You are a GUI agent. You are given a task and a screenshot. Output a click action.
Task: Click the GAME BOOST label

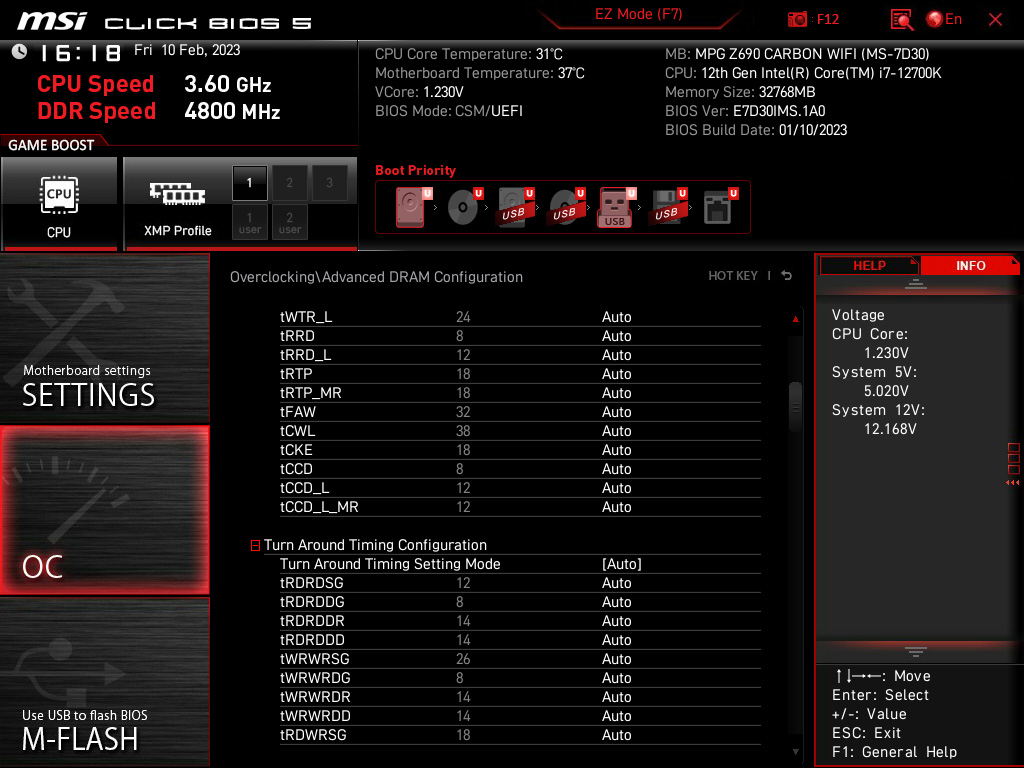click(51, 145)
